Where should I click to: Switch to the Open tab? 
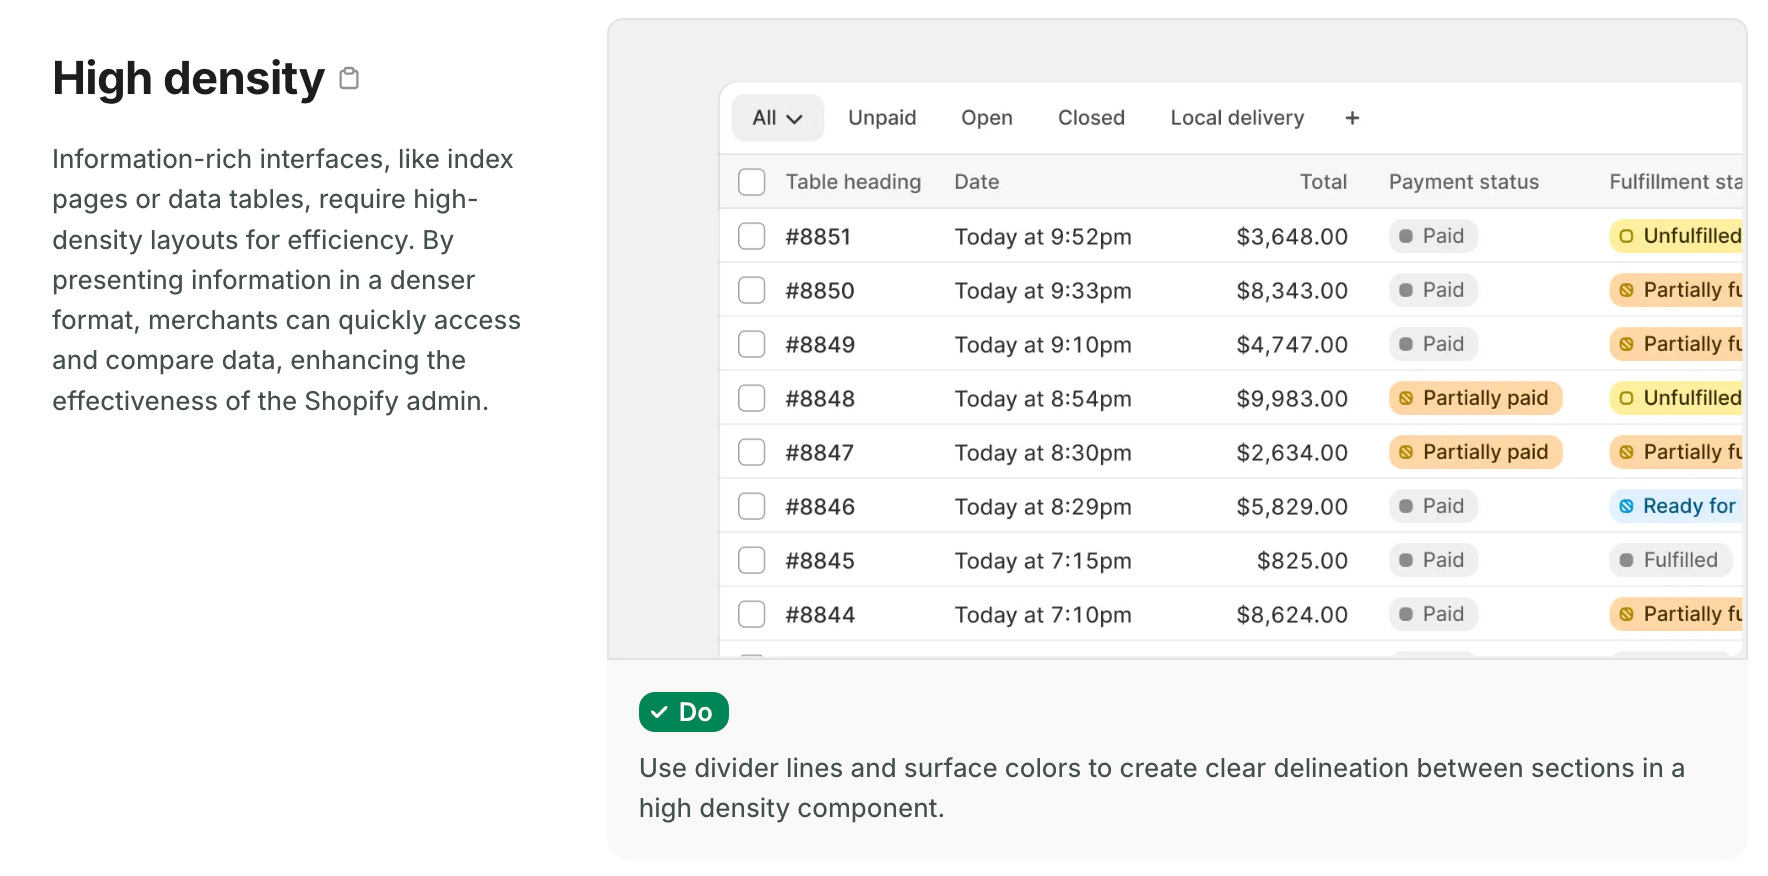(987, 118)
